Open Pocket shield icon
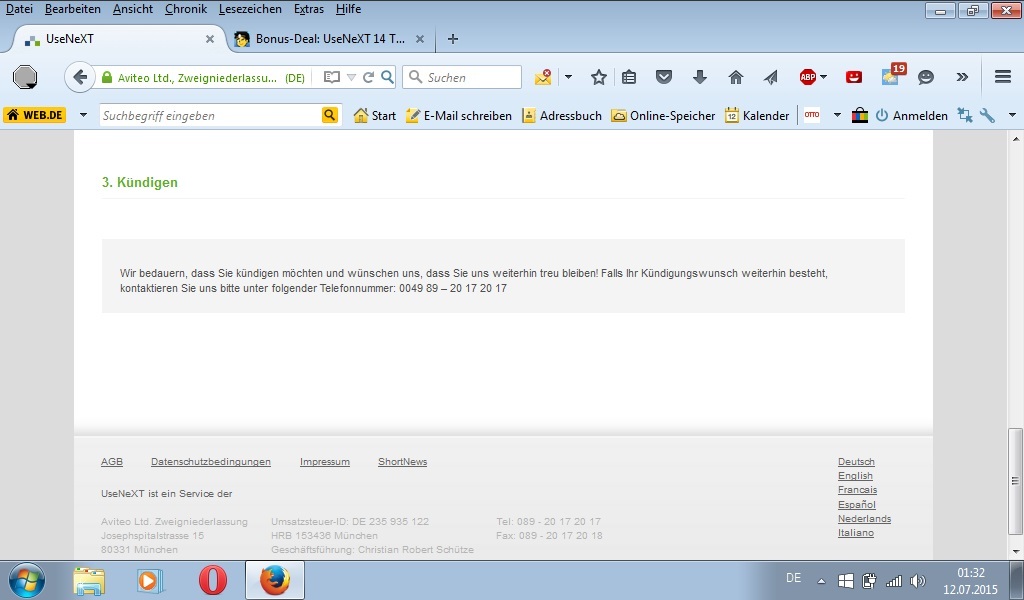This screenshot has height=600, width=1024. pyautogui.click(x=664, y=77)
